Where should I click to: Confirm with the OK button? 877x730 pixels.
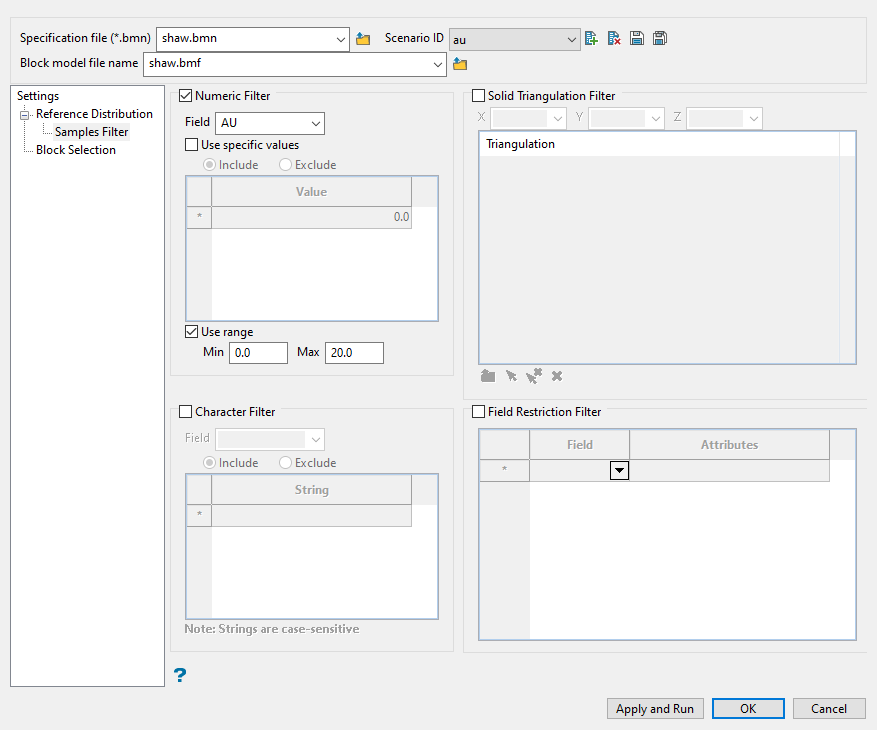point(748,709)
